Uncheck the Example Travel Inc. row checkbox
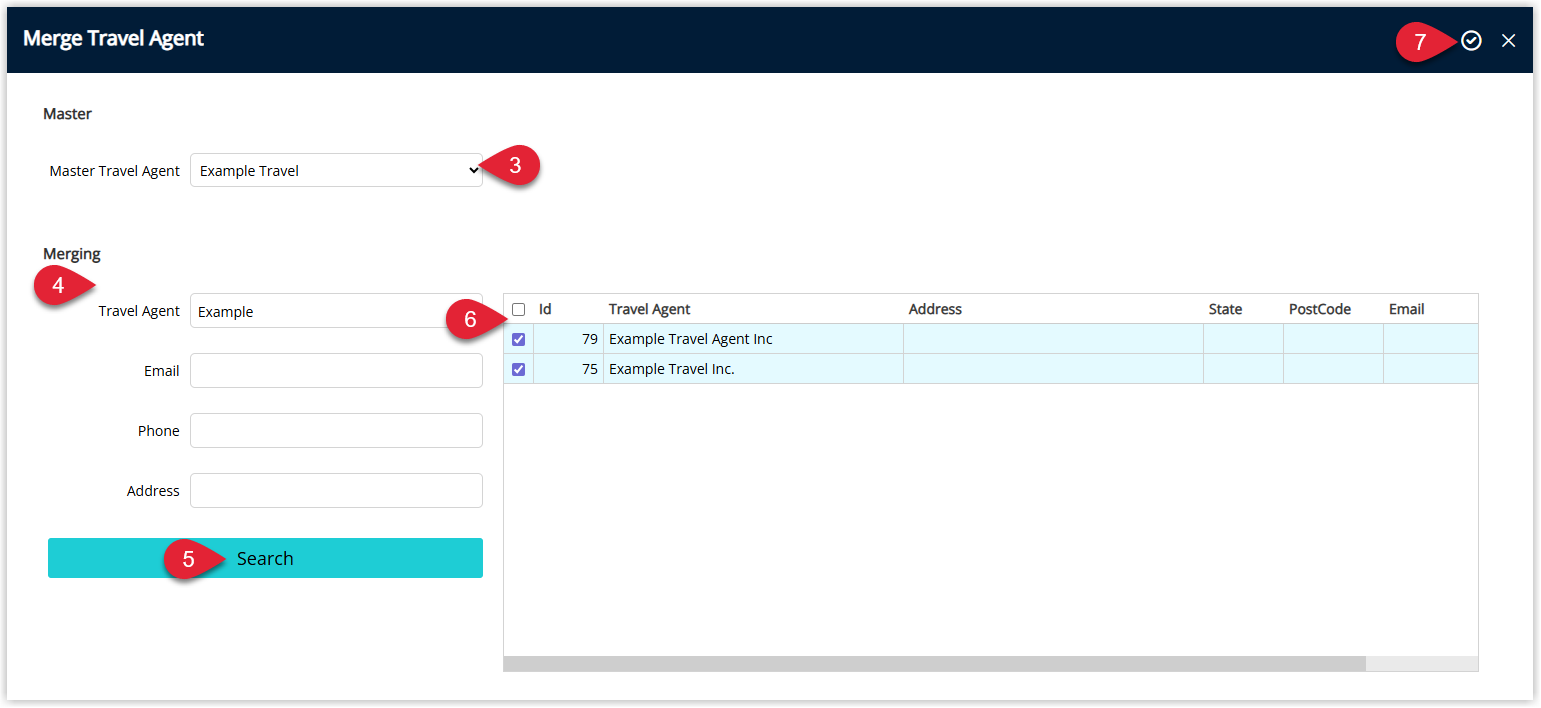The image size is (1541, 708). point(518,369)
